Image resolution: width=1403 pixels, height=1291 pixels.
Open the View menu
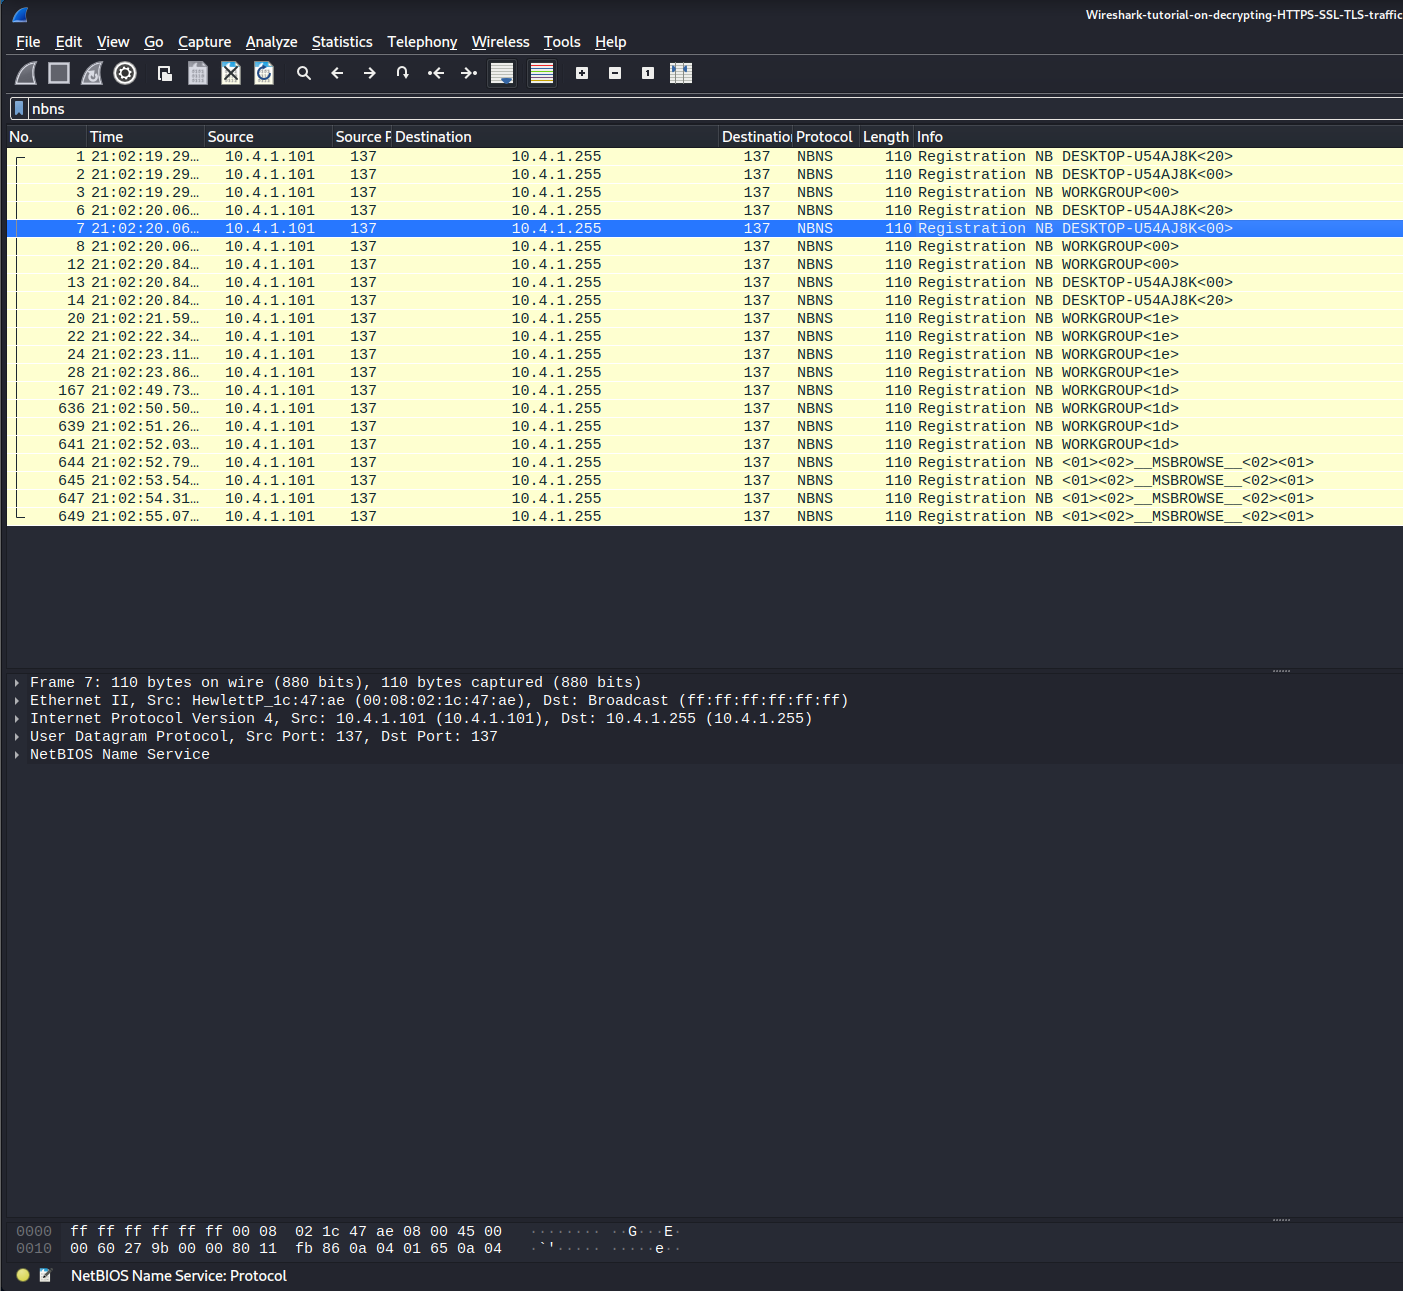113,42
